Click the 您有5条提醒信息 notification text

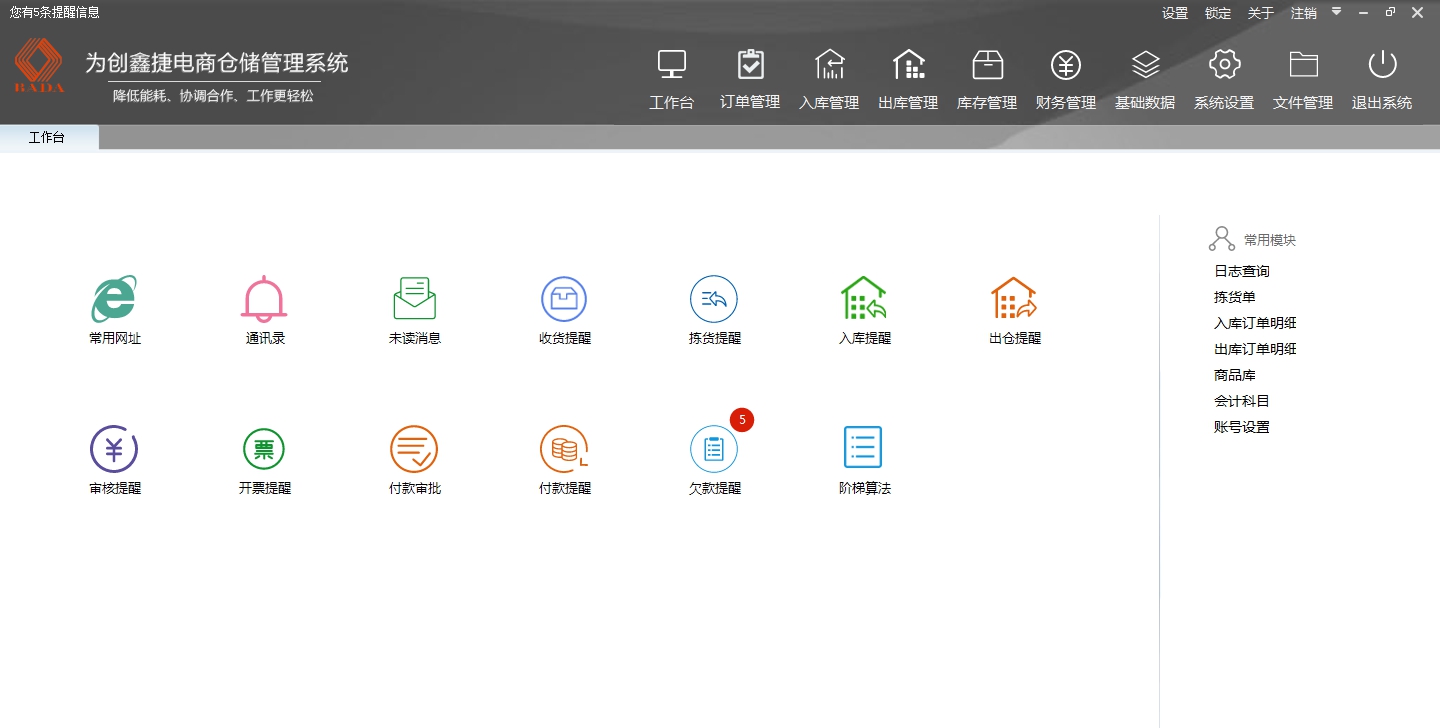(51, 13)
